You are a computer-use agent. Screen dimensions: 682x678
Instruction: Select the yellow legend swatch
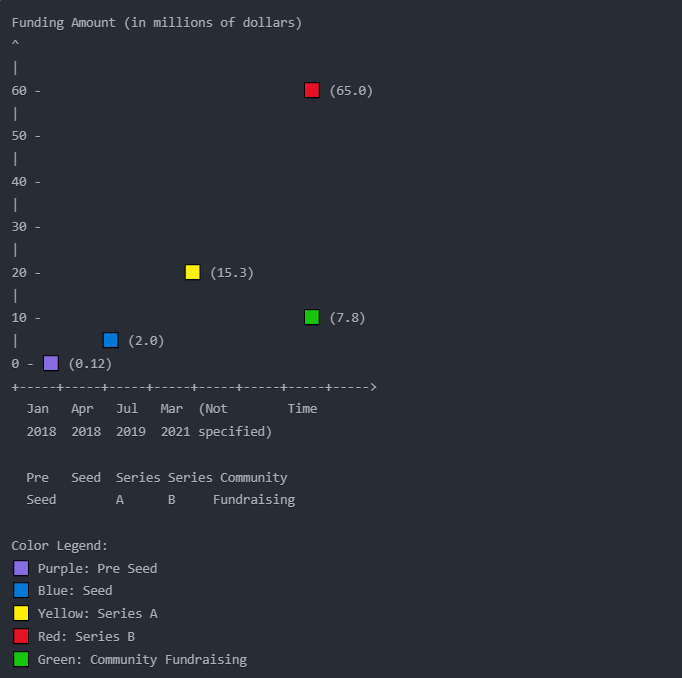pos(21,613)
